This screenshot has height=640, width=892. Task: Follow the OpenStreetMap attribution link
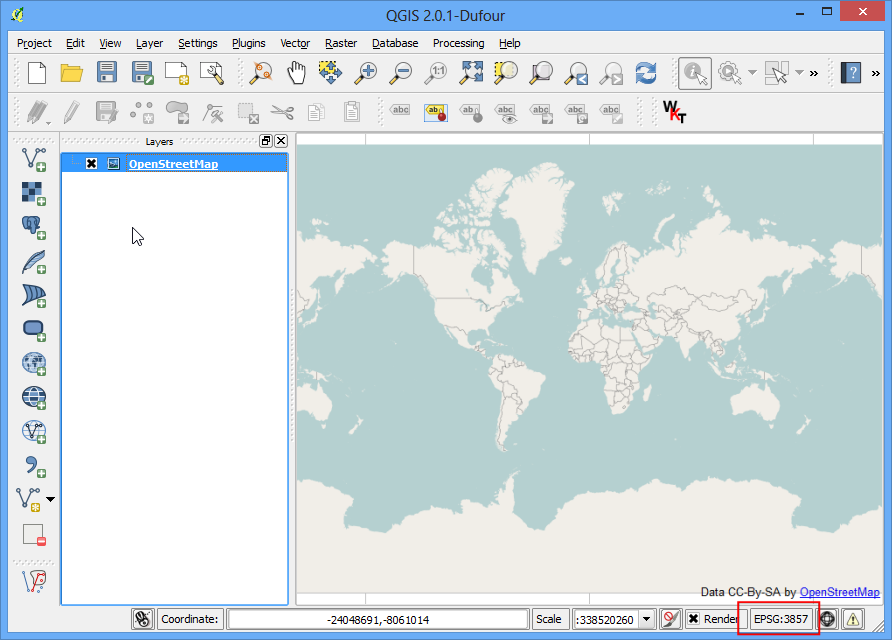pyautogui.click(x=840, y=592)
